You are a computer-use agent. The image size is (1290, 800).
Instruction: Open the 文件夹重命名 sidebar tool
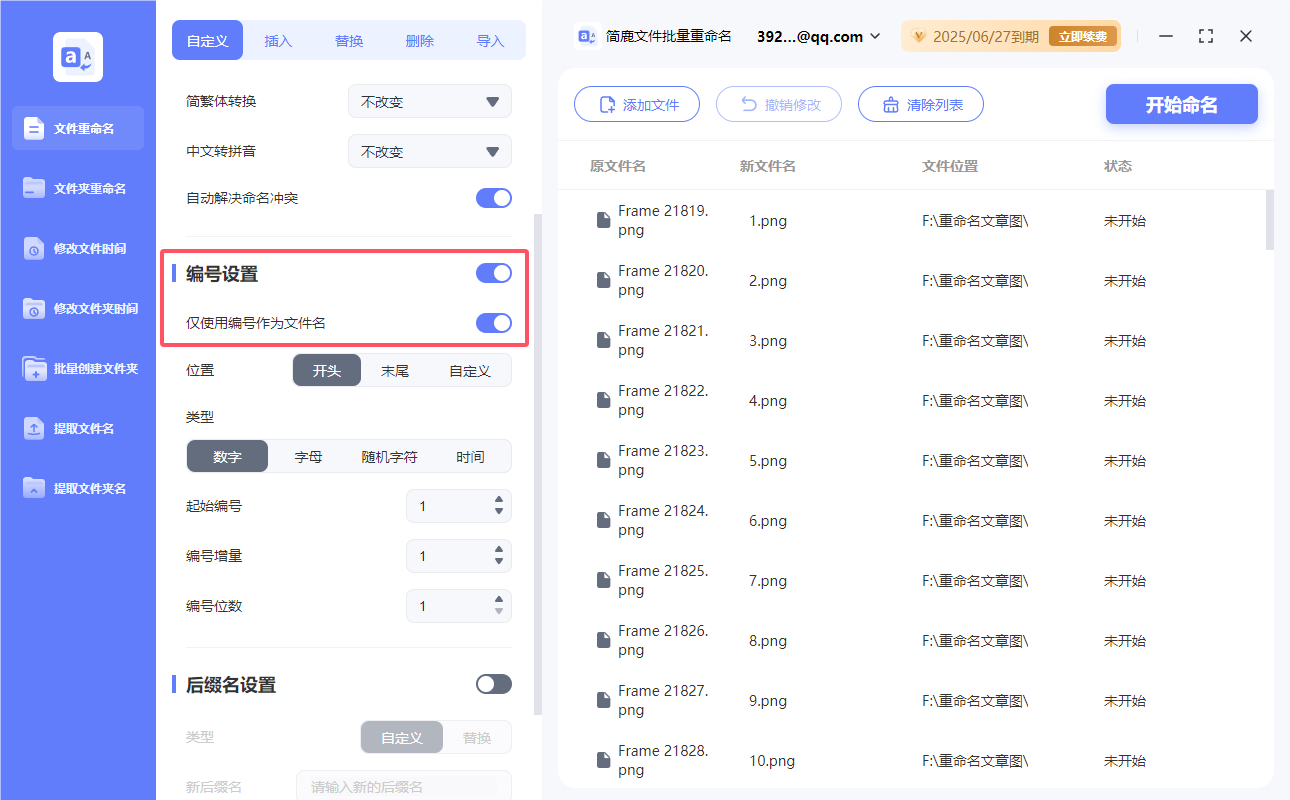pos(77,188)
